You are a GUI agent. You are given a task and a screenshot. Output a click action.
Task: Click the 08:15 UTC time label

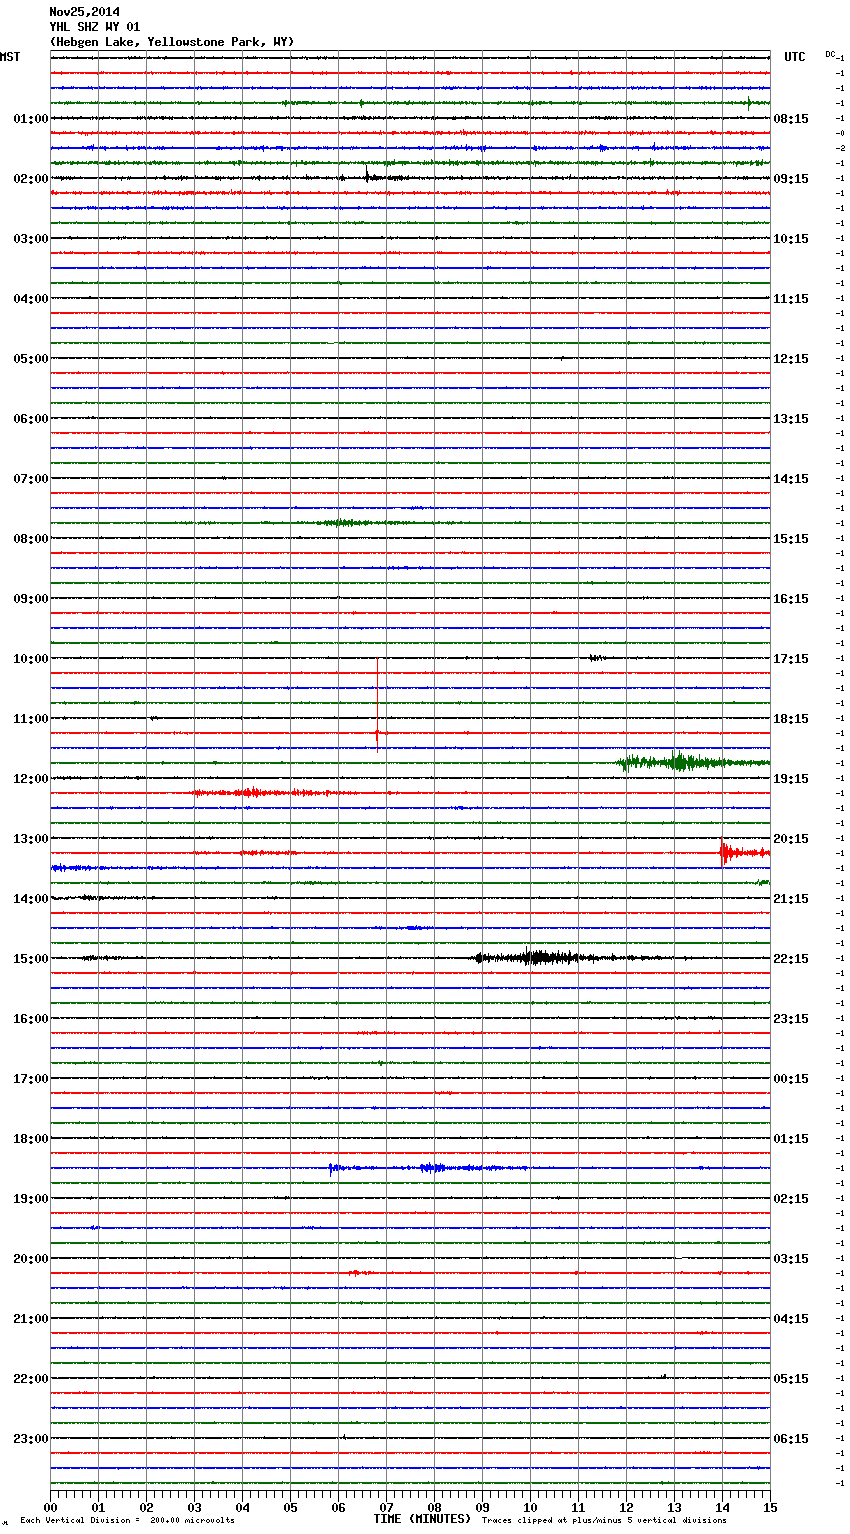(x=791, y=119)
